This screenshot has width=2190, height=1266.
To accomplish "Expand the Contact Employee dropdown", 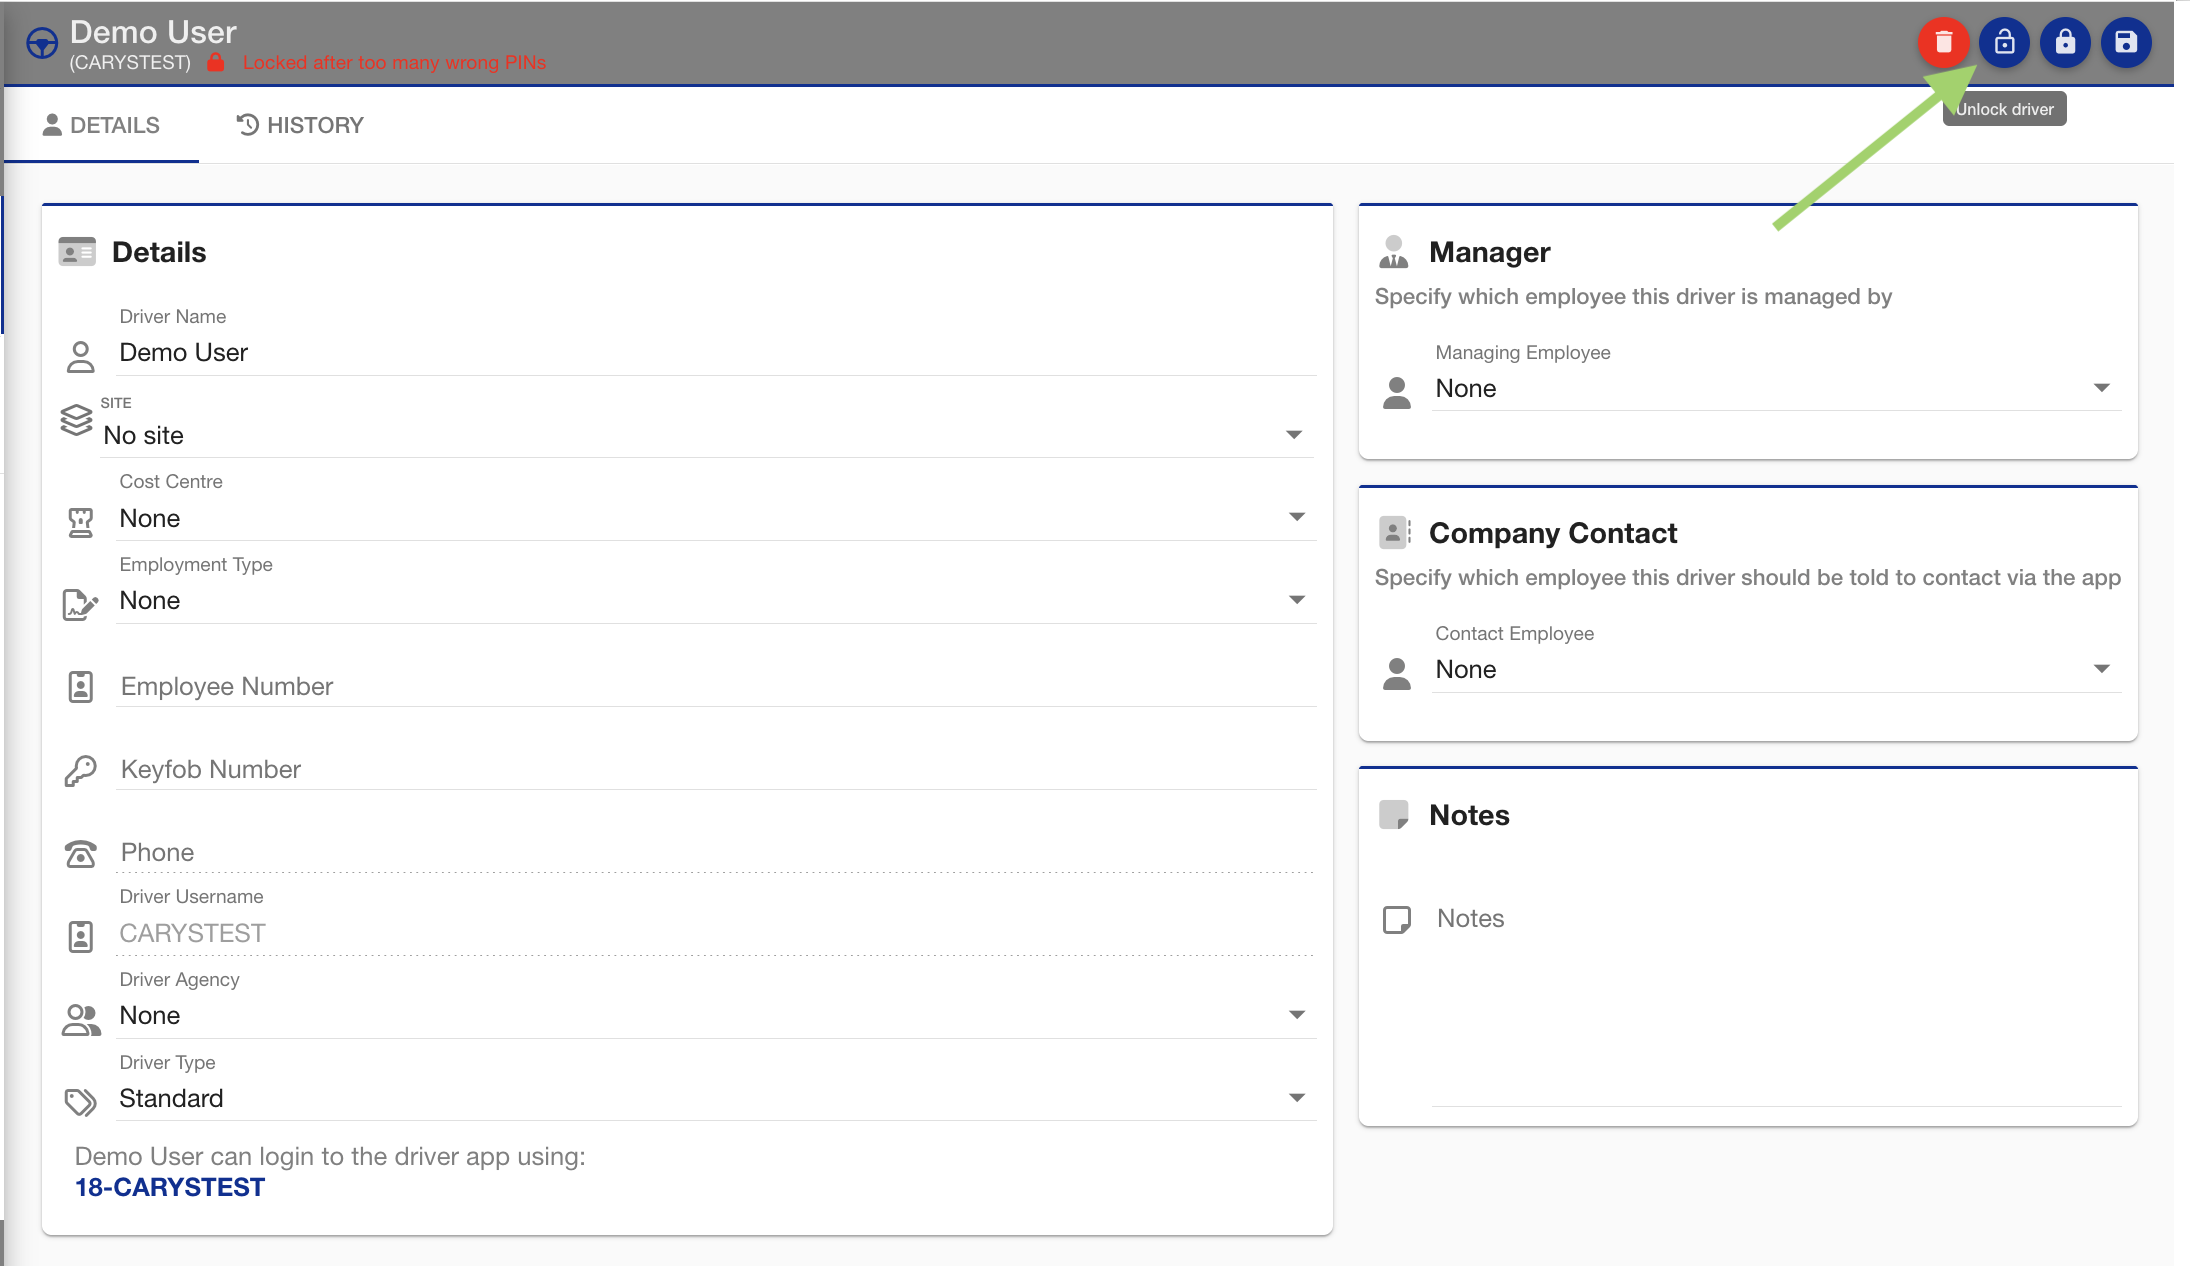I will (1777, 669).
